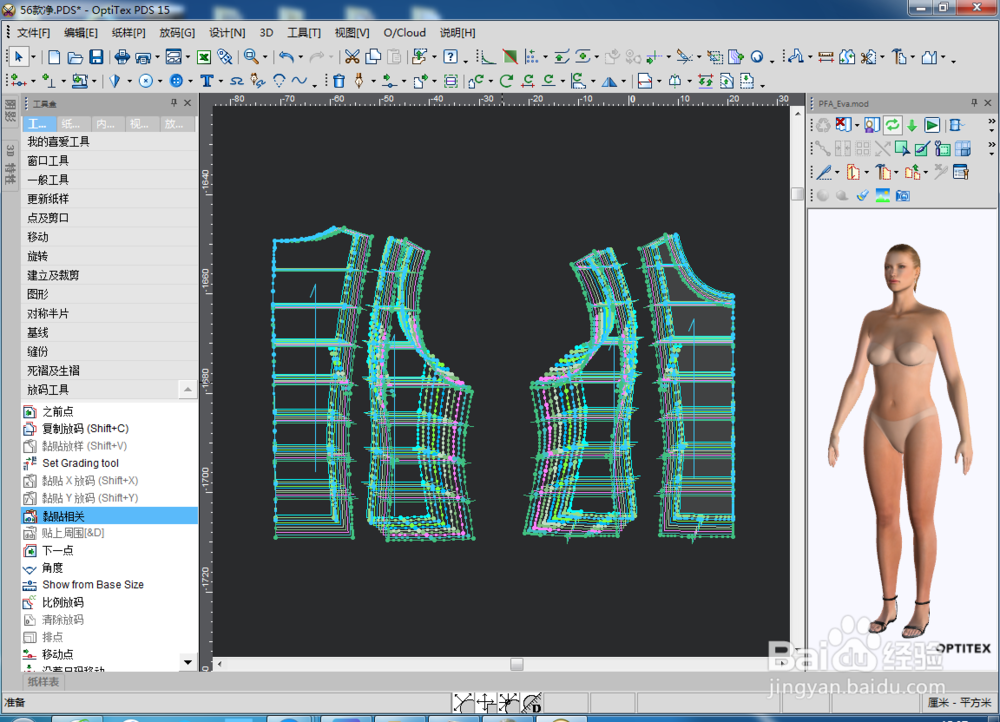Click toolbox list scroll down arrow
The height and width of the screenshot is (722, 1000).
(188, 662)
